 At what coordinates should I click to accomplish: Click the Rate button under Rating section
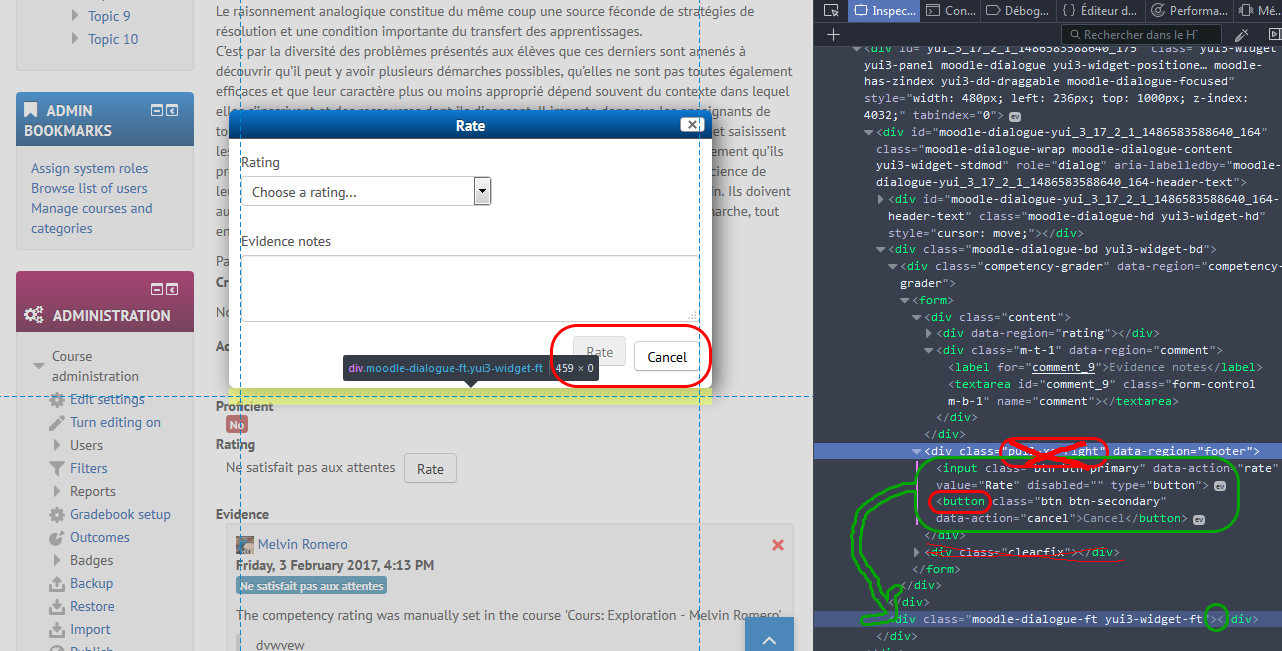[x=430, y=468]
